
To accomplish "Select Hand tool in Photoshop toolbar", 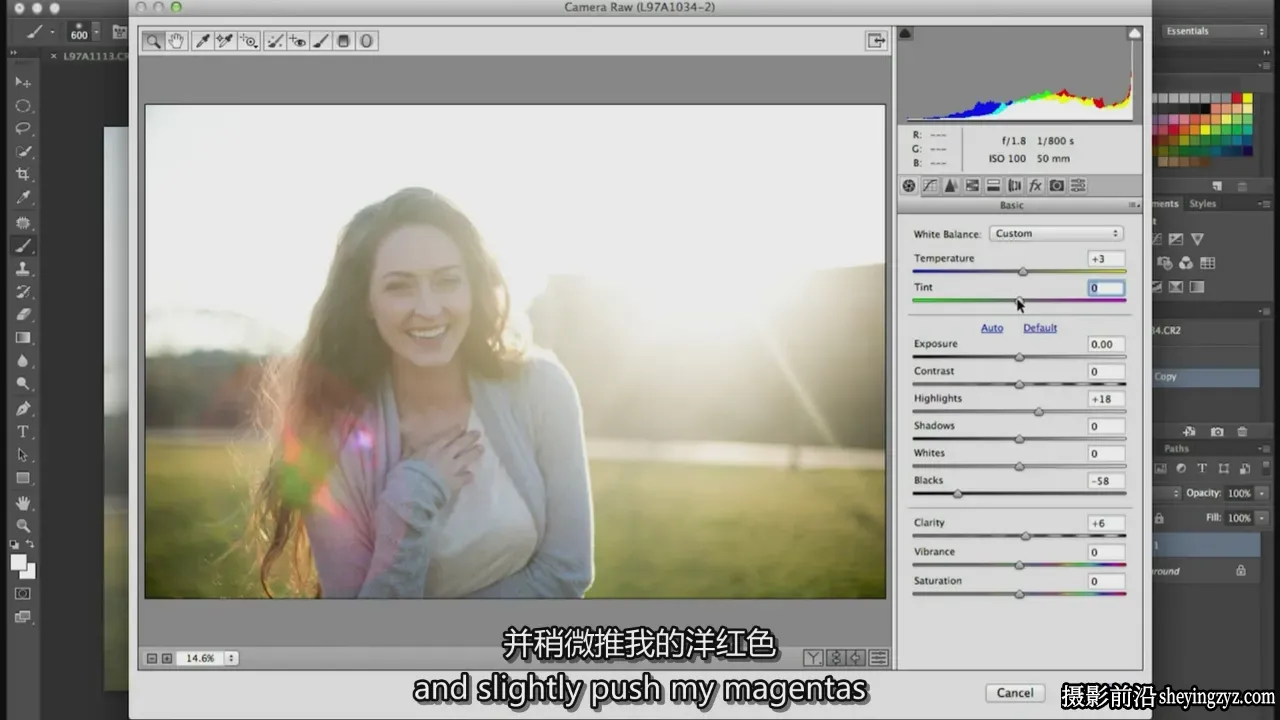I will [x=22, y=503].
